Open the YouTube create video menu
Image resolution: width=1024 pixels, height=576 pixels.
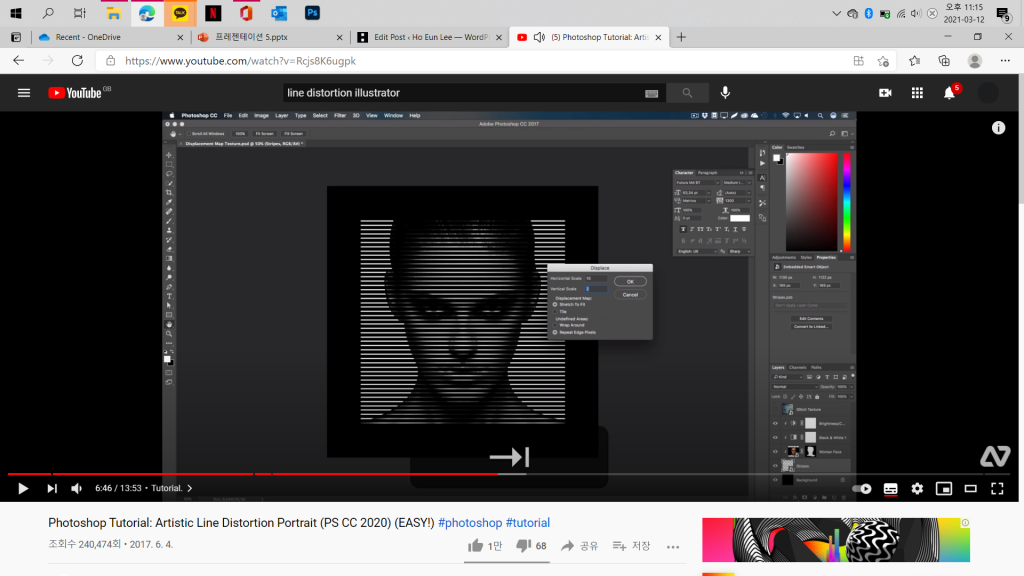(x=886, y=93)
